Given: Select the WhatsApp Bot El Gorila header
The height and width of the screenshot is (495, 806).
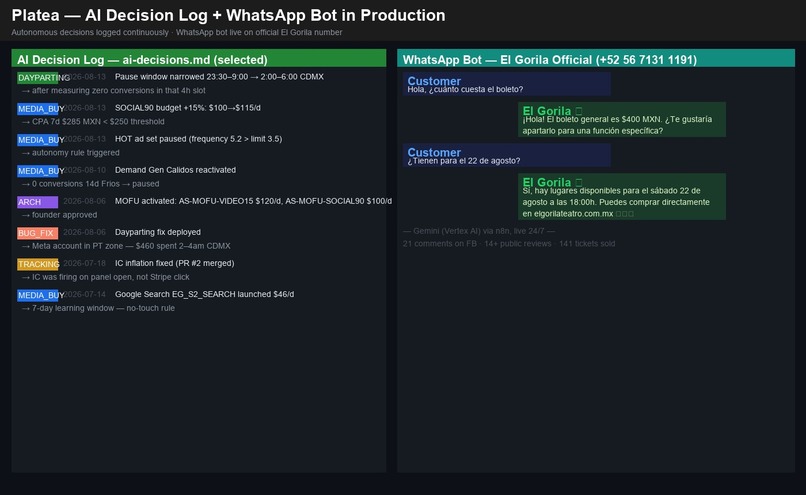Looking at the screenshot, I should 596,58.
